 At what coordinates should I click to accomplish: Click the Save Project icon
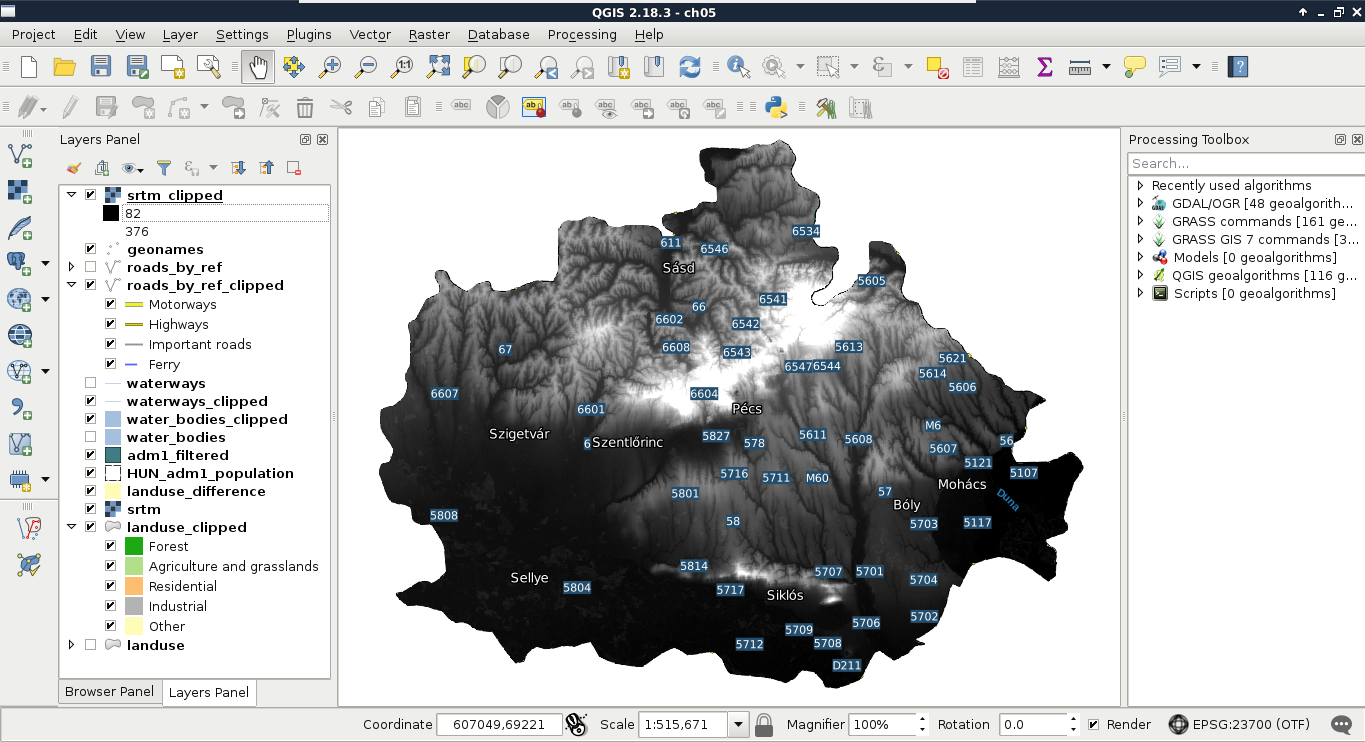coord(101,67)
